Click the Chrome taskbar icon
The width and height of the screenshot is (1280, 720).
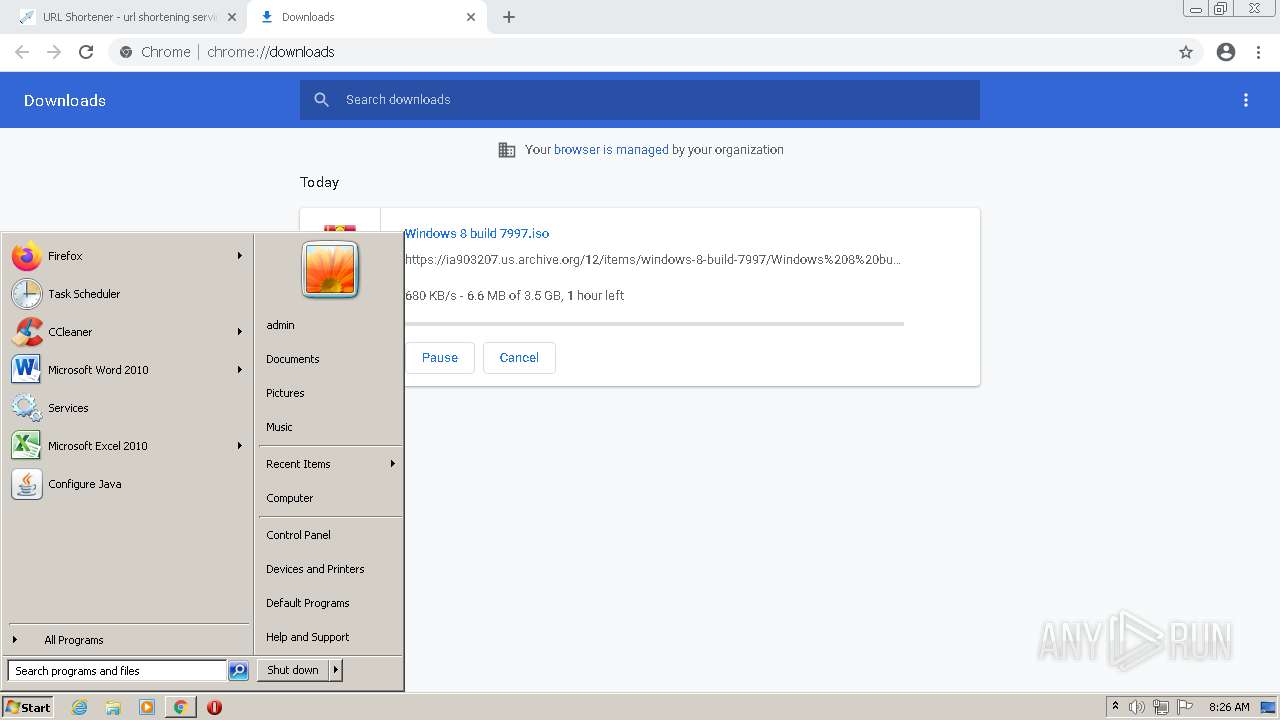[x=180, y=707]
